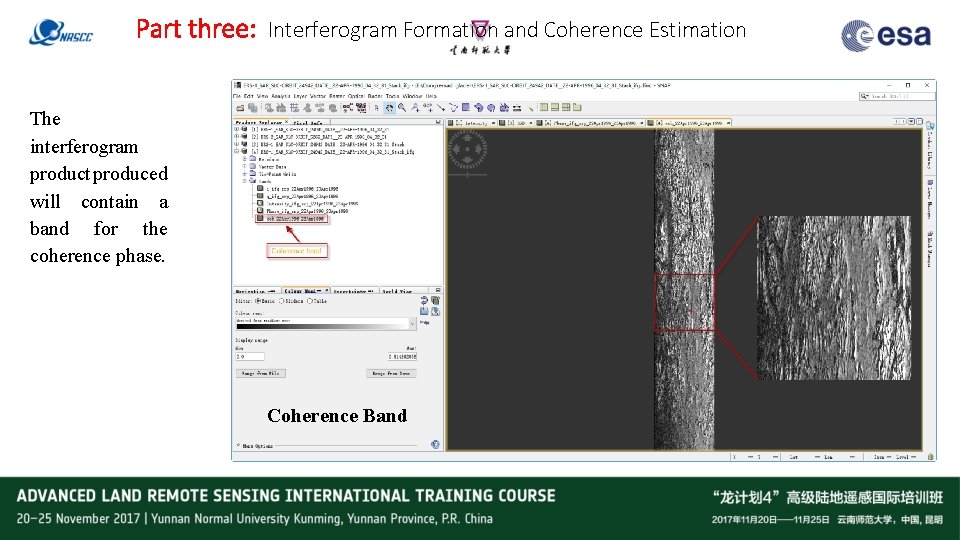The width and height of the screenshot is (960, 540).
Task: Close the Product Explorer tab
Action: pyautogui.click(x=286, y=122)
